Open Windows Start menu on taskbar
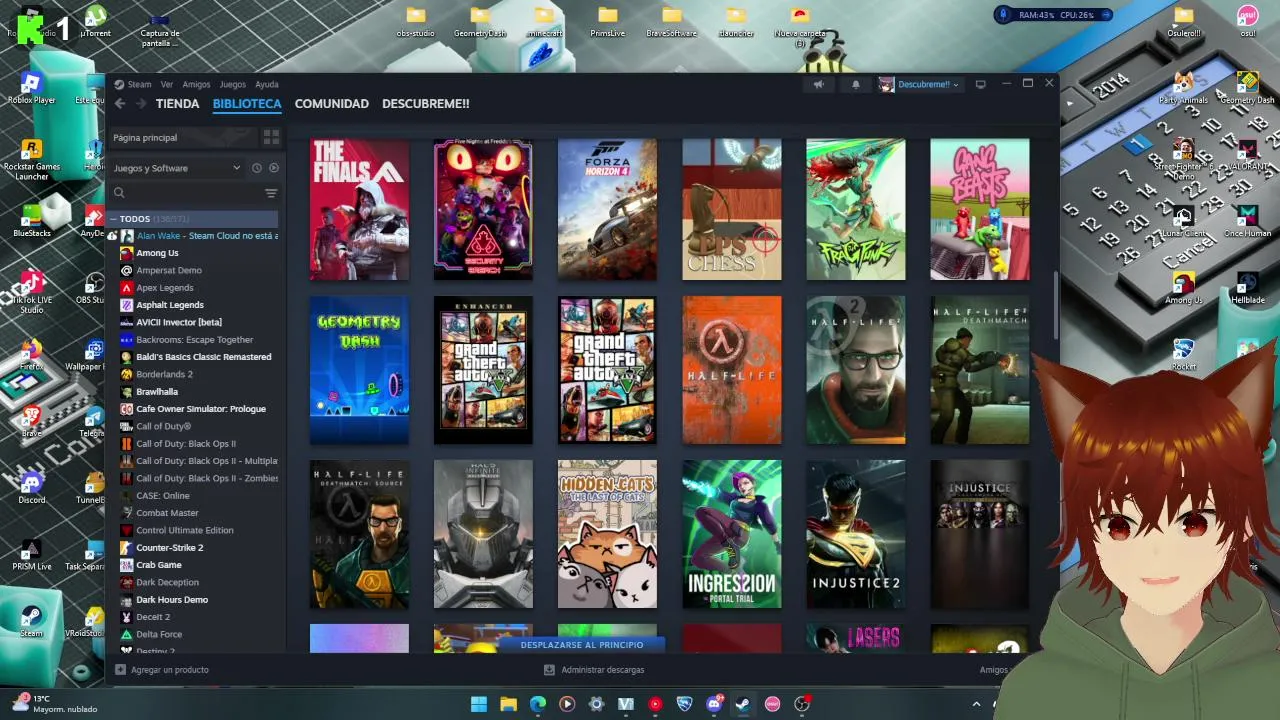 point(479,704)
